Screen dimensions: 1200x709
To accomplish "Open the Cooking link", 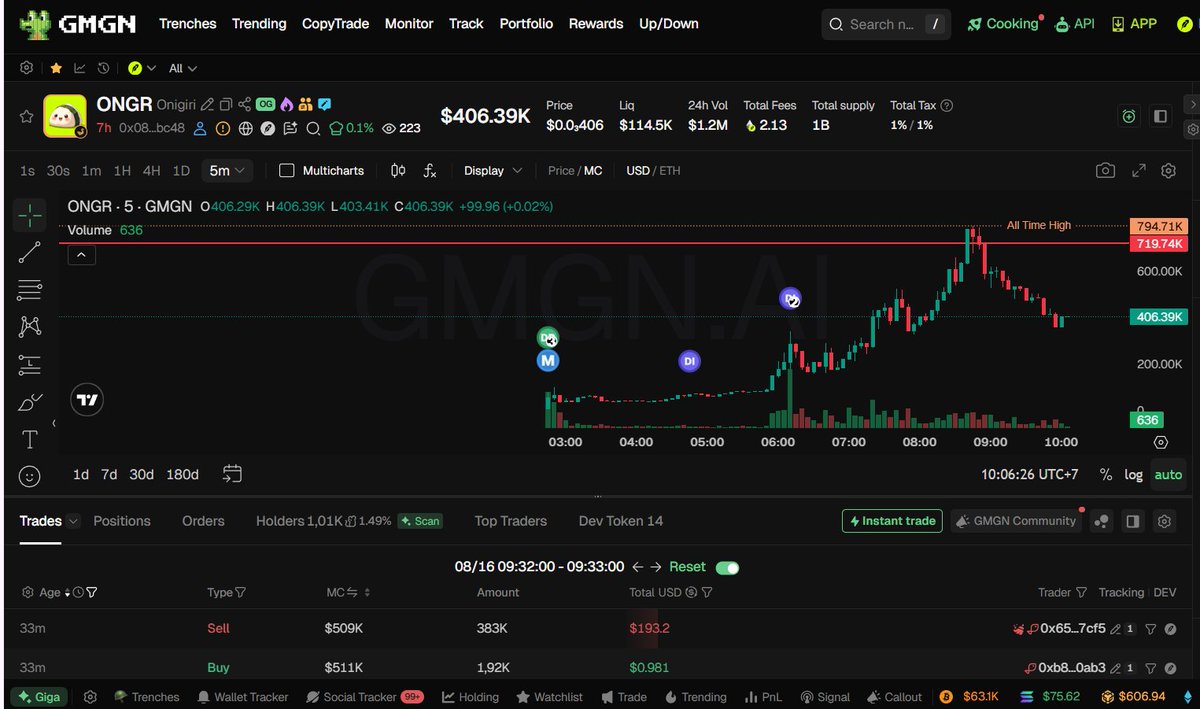I will click(1004, 23).
